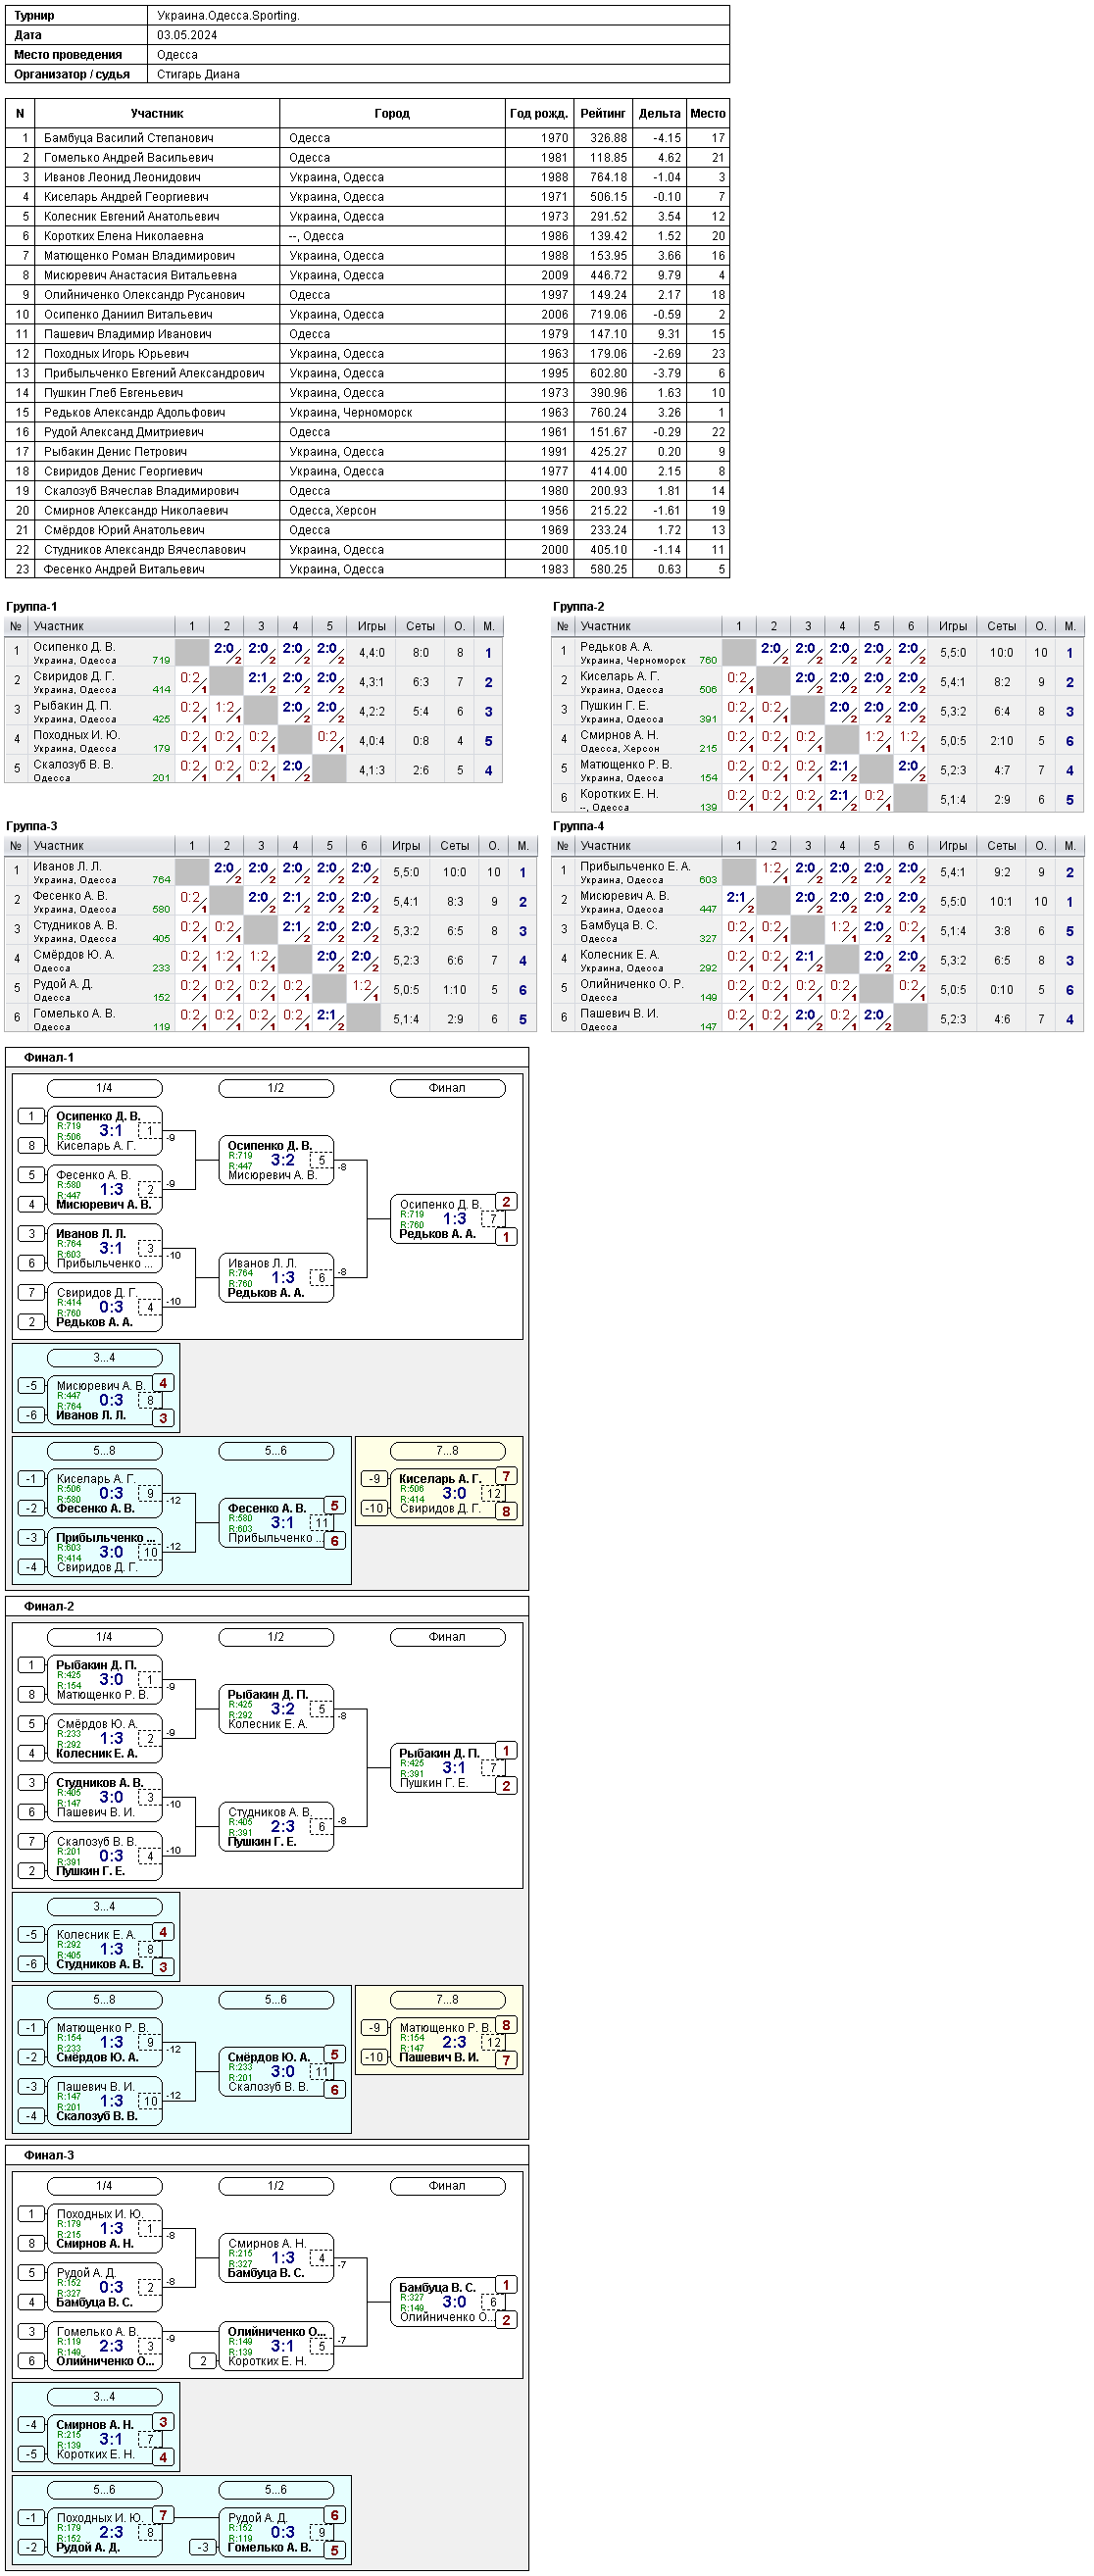Viewport: 1094px width, 2576px height.
Task: Click Матющенко vs Пашевич 7...8 match score
Action: 455,2042
